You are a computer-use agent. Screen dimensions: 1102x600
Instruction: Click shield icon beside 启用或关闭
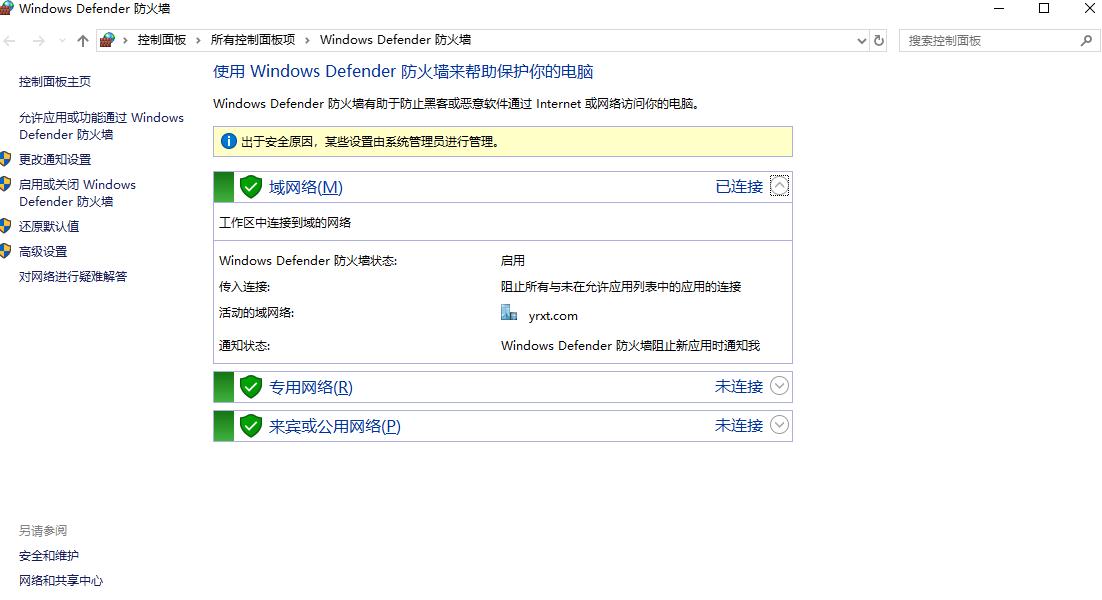[6, 184]
